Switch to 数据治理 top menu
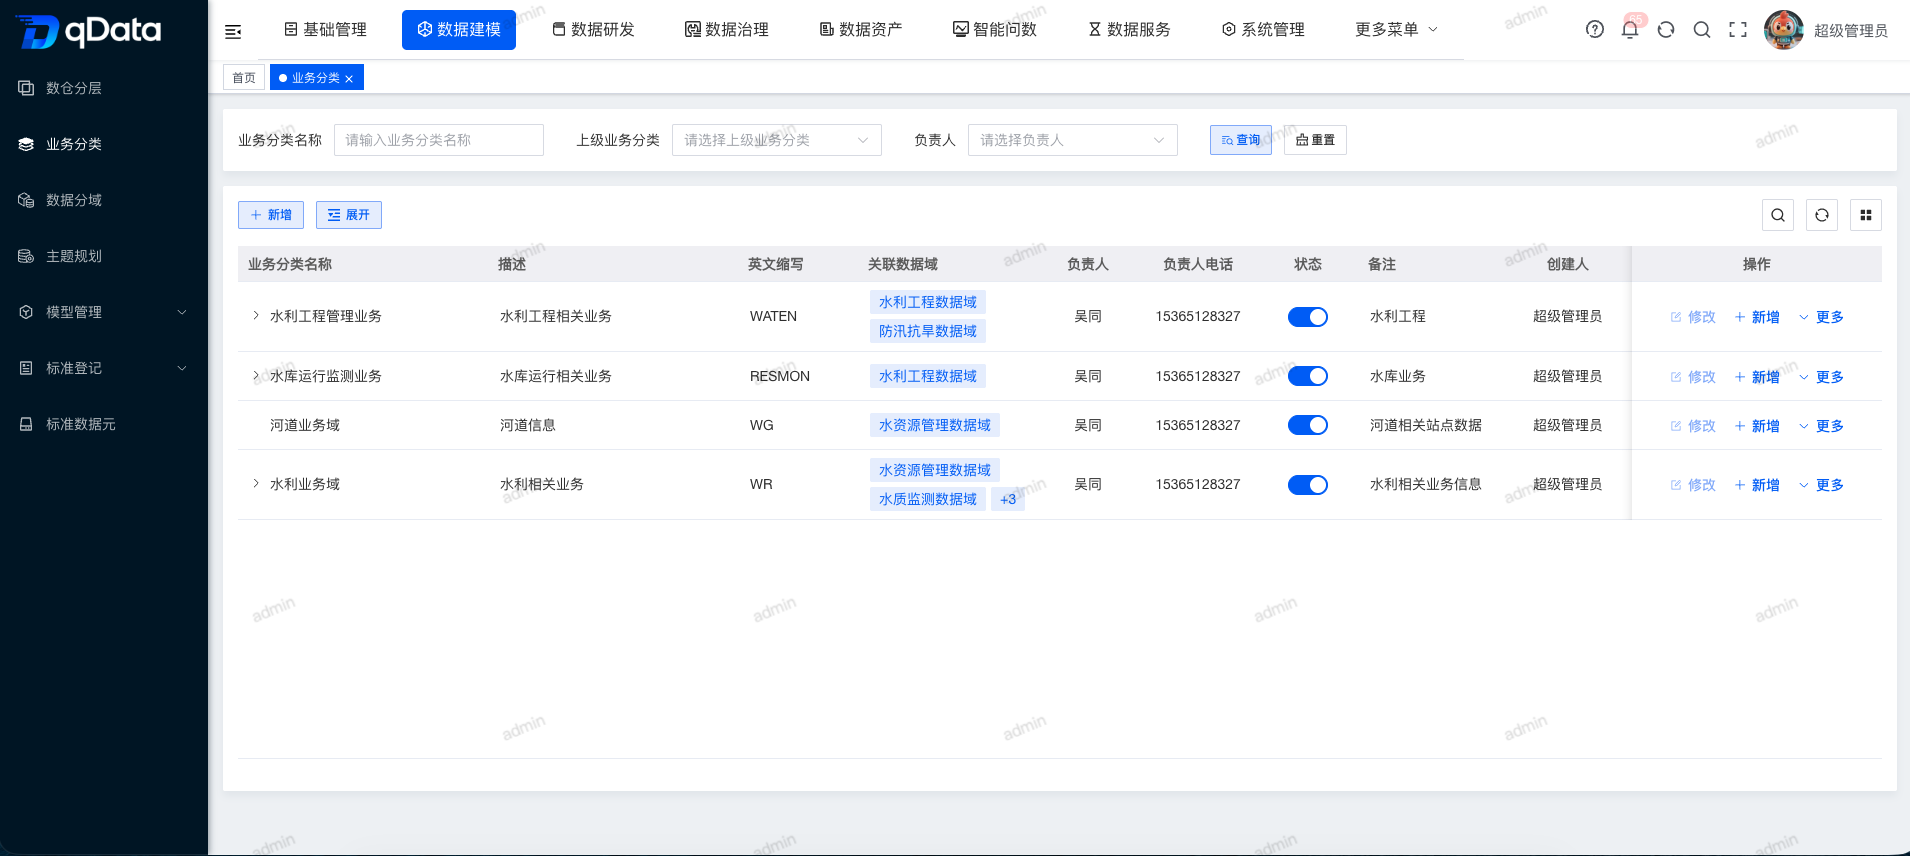Image resolution: width=1910 pixels, height=856 pixels. point(727,30)
